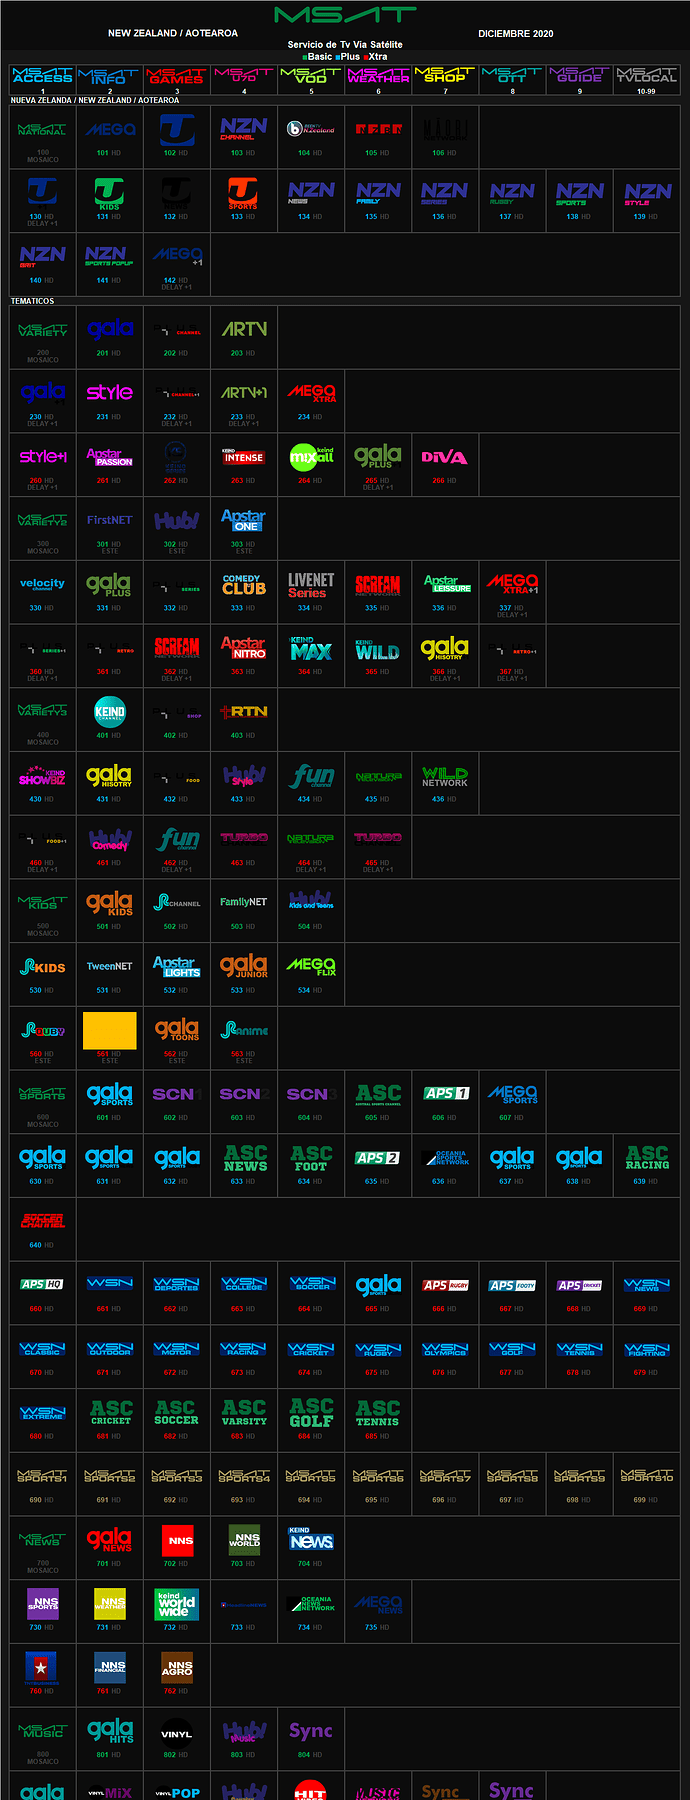Select the Keind Wild logo, channel 365
The height and width of the screenshot is (1800, 690).
coord(378,649)
